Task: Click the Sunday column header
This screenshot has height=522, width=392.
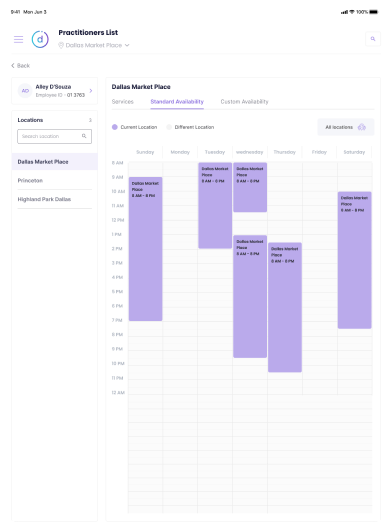Action: pos(145,152)
